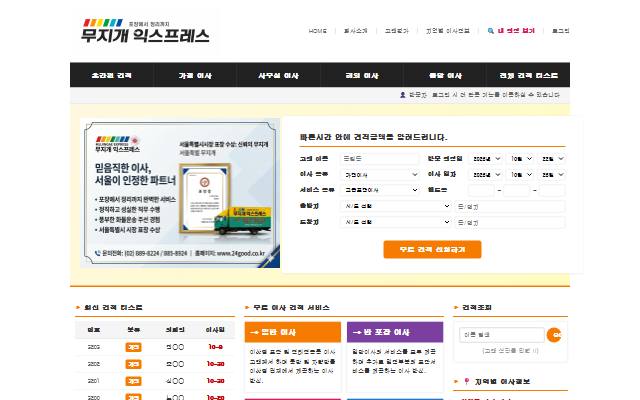This screenshot has height=400, width=640.
Task: Click the 이사일 column header in the estimate table
Action: [215, 330]
